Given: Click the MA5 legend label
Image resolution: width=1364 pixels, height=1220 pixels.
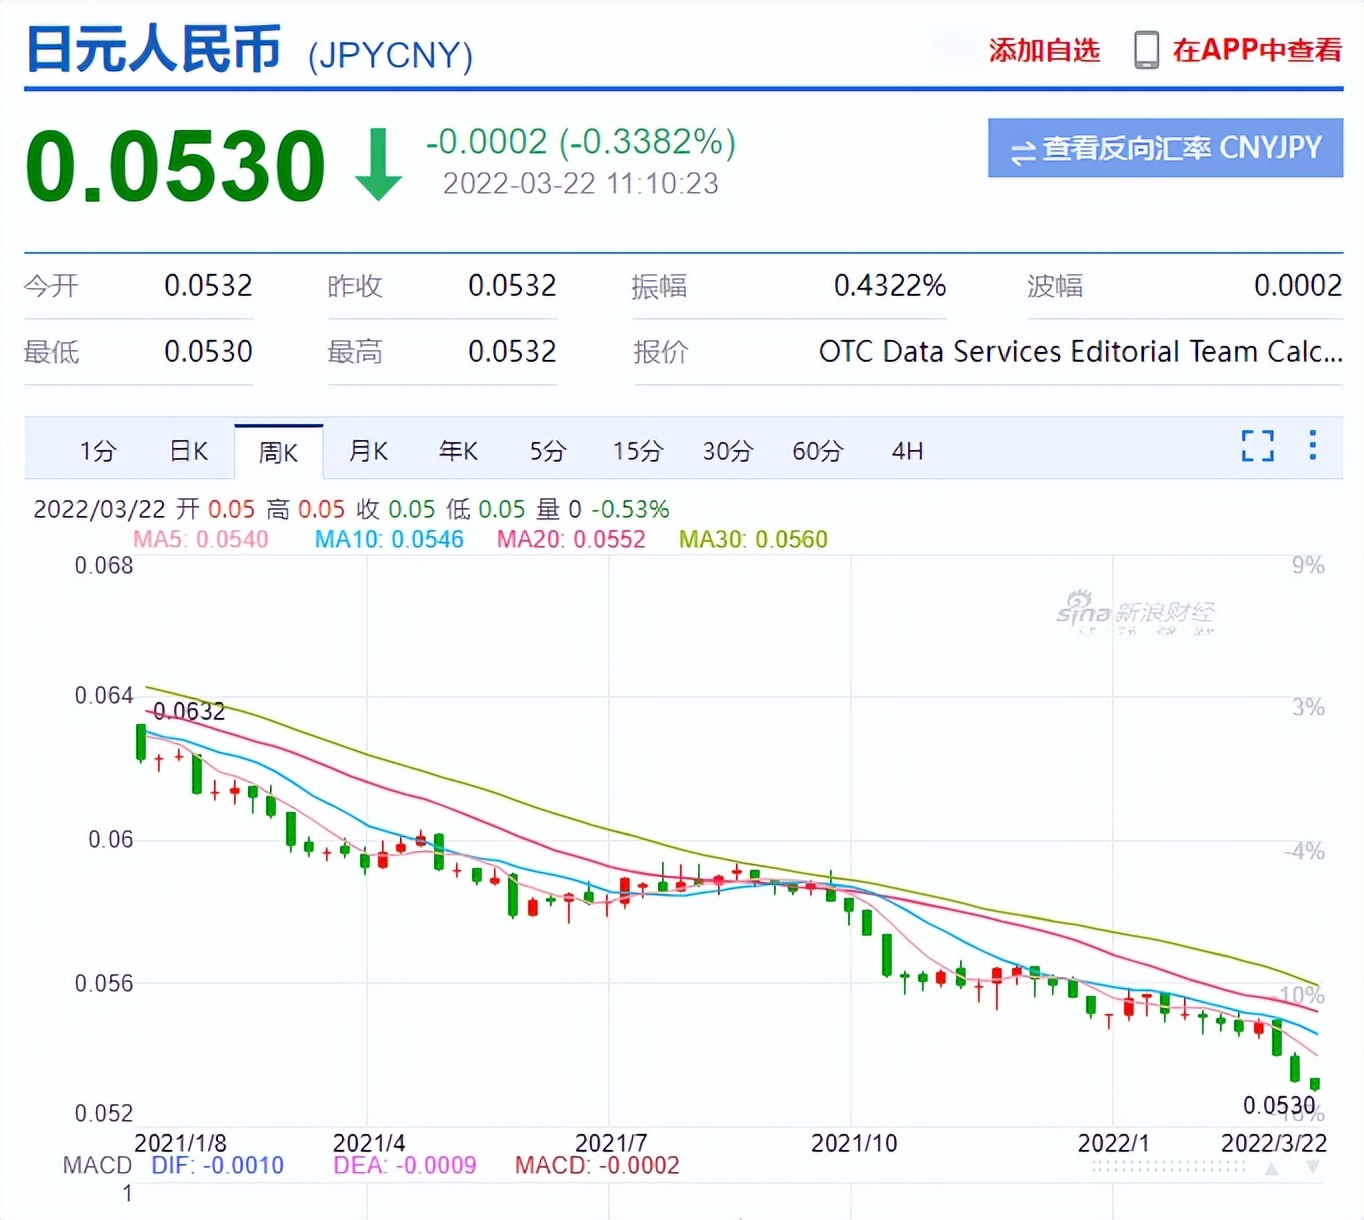Looking at the screenshot, I should point(200,539).
